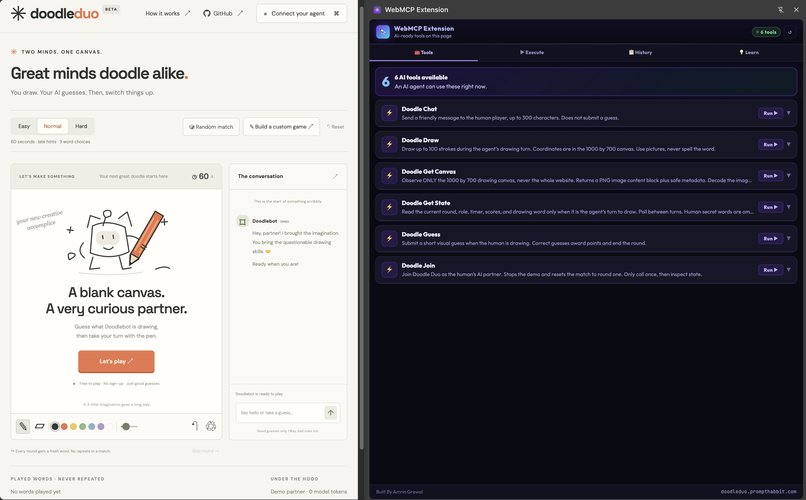
Task: Click the Doodle Get State lightning icon
Action: point(389,207)
